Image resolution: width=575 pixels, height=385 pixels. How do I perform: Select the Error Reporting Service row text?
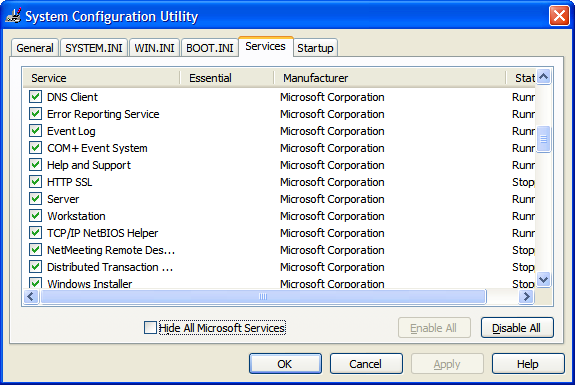pos(103,114)
